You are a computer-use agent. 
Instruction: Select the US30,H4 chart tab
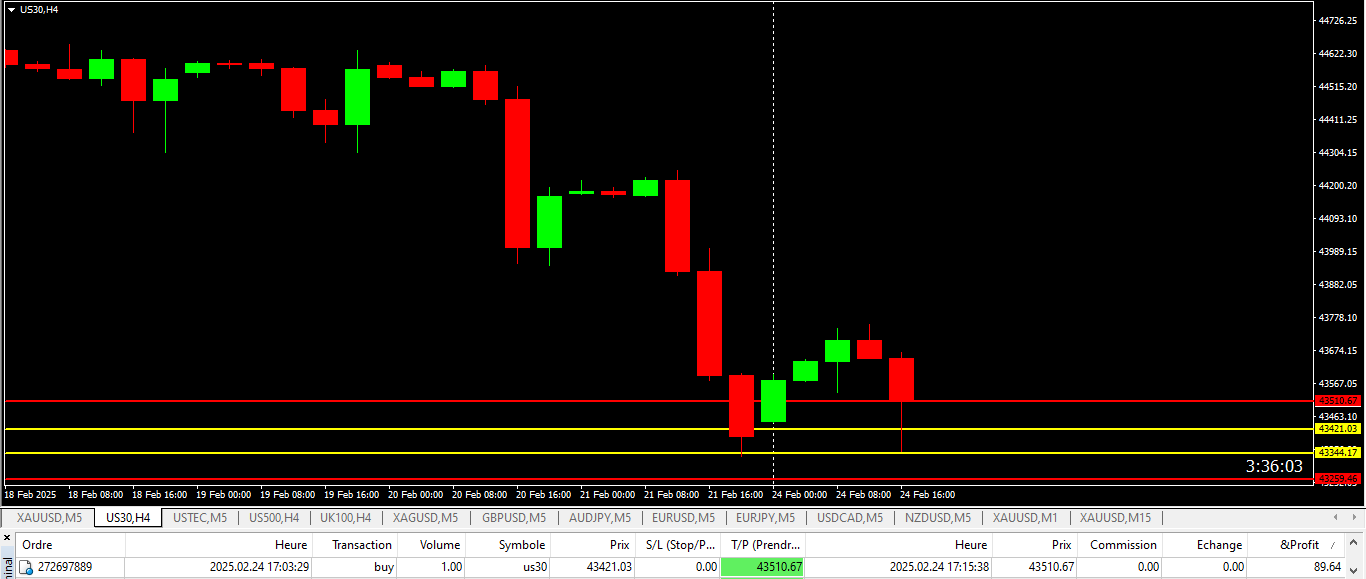(x=128, y=517)
